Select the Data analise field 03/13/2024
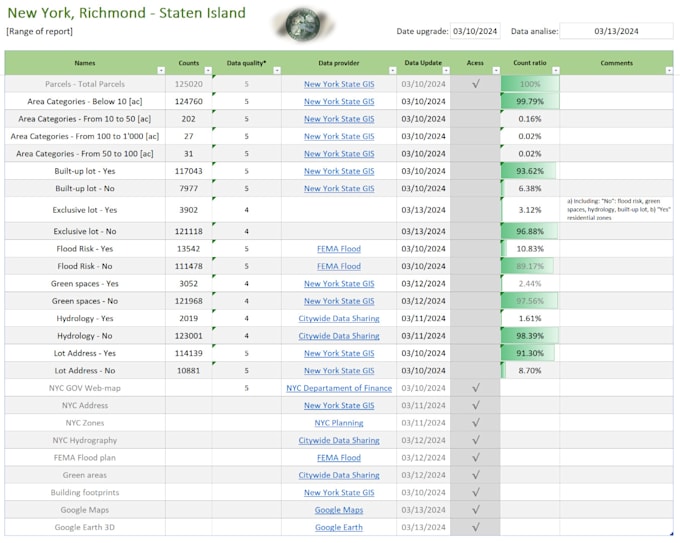This screenshot has width=680, height=543. point(616,31)
